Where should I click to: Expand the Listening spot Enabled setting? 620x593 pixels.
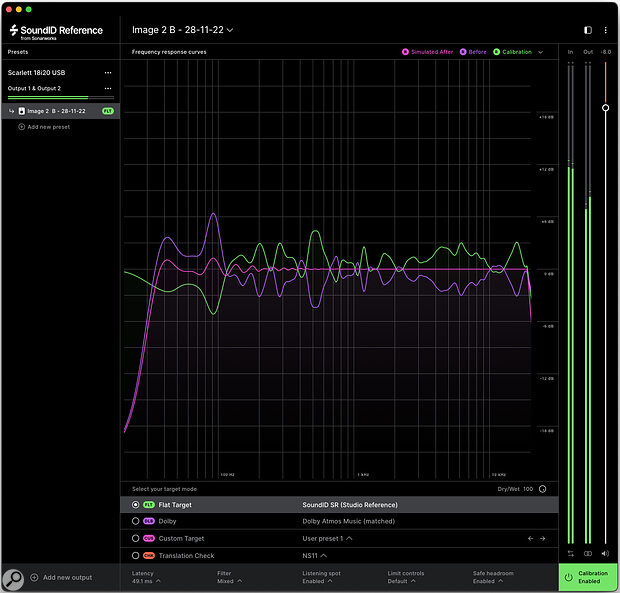pos(321,577)
